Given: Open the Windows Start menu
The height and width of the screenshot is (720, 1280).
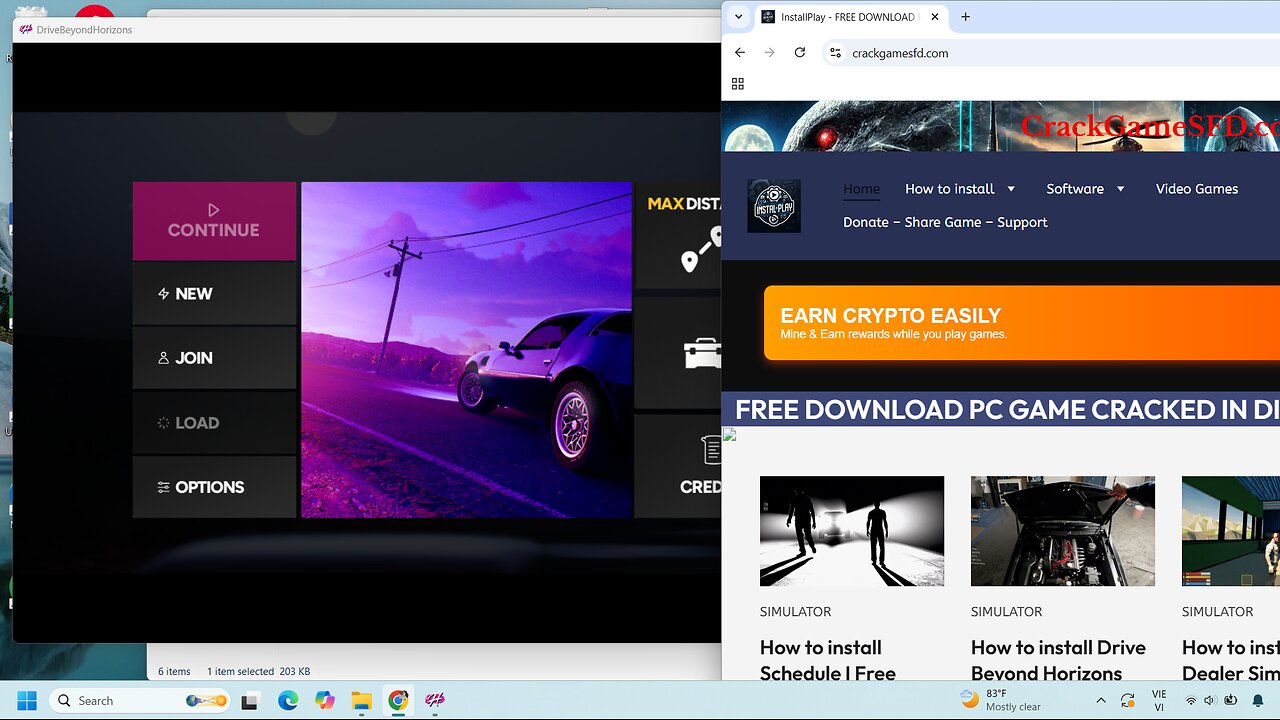Looking at the screenshot, I should 27,700.
